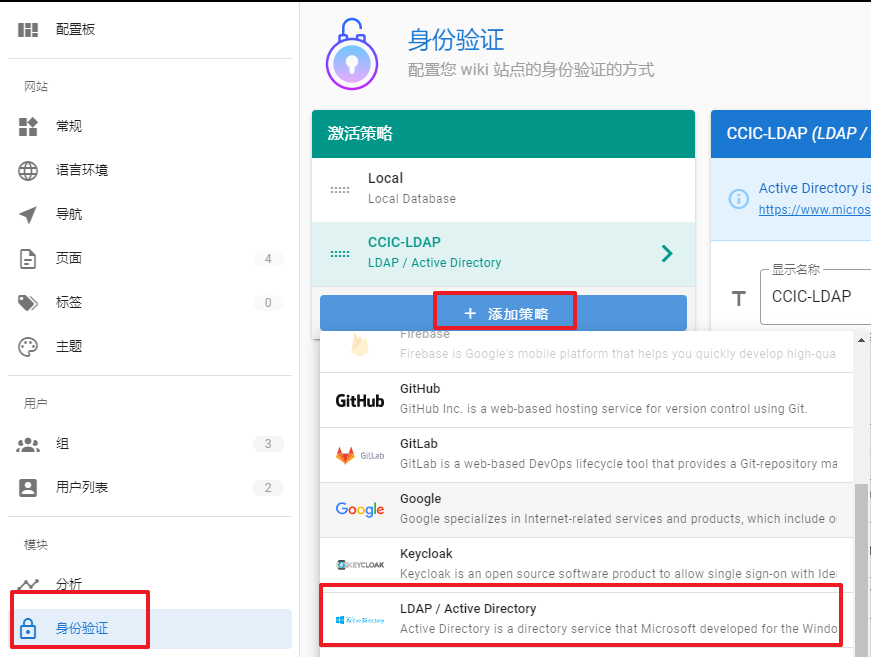
Task: Click the 身份验证 padlock icon
Action: point(27,628)
